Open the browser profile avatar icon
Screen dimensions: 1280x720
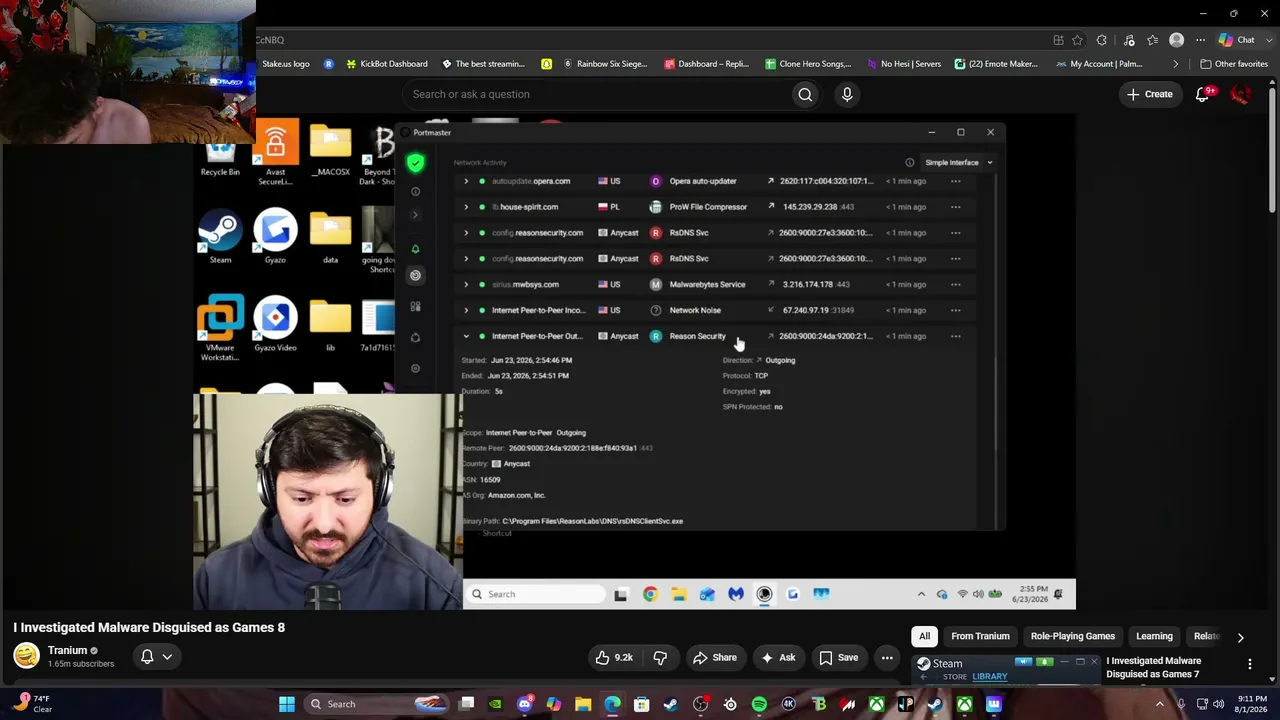click(1177, 40)
